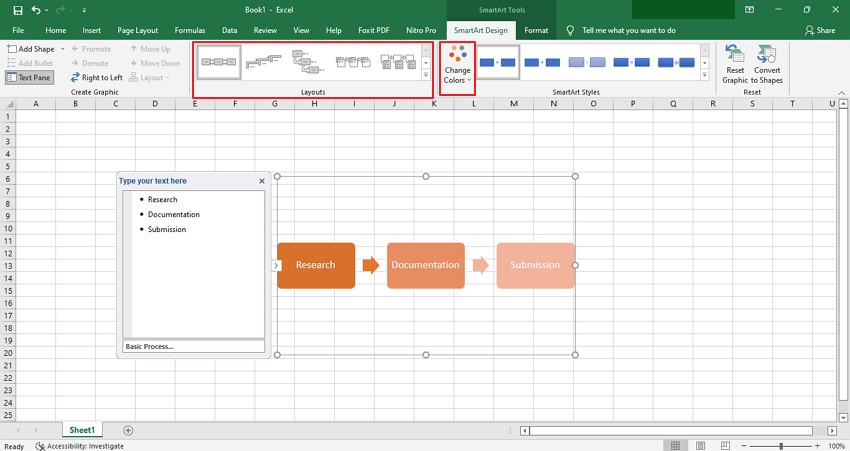
Task: Click horizontal scrollbar right arrow
Action: pyautogui.click(x=832, y=430)
